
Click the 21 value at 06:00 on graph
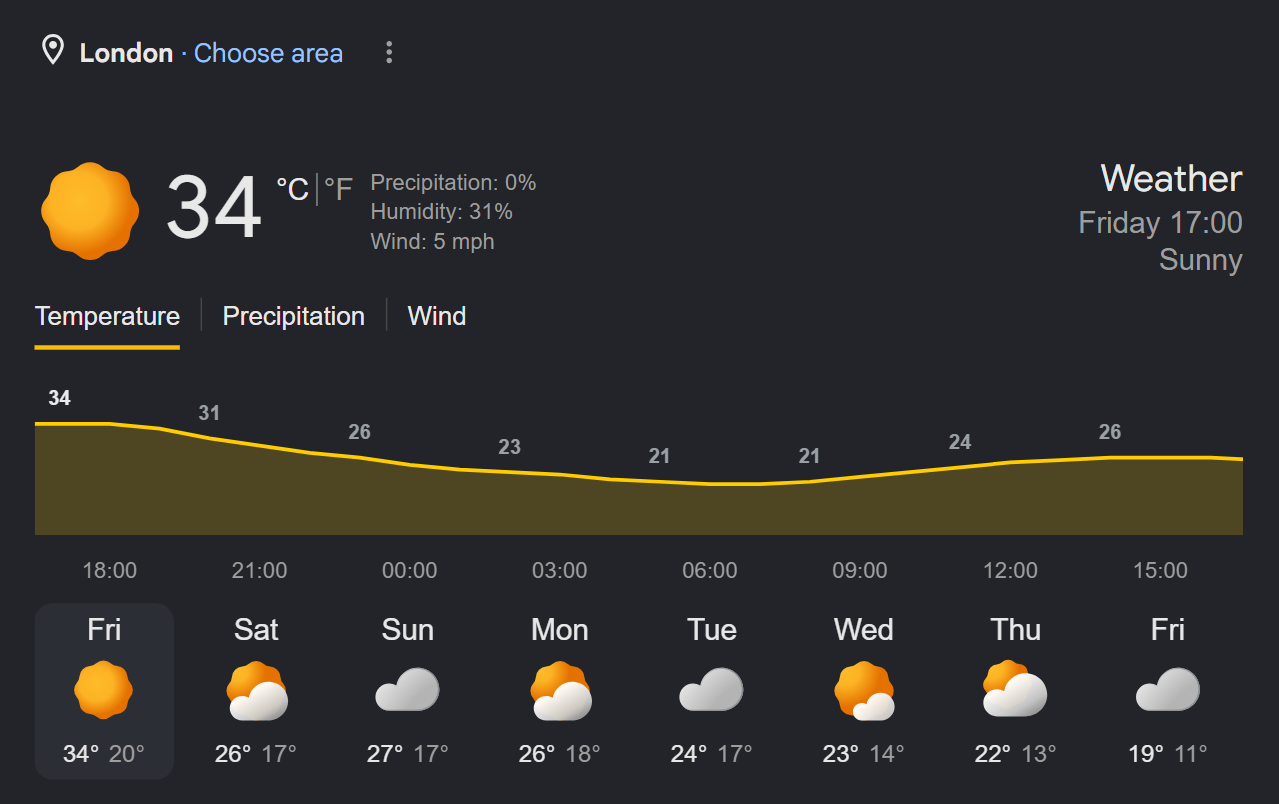coord(659,456)
